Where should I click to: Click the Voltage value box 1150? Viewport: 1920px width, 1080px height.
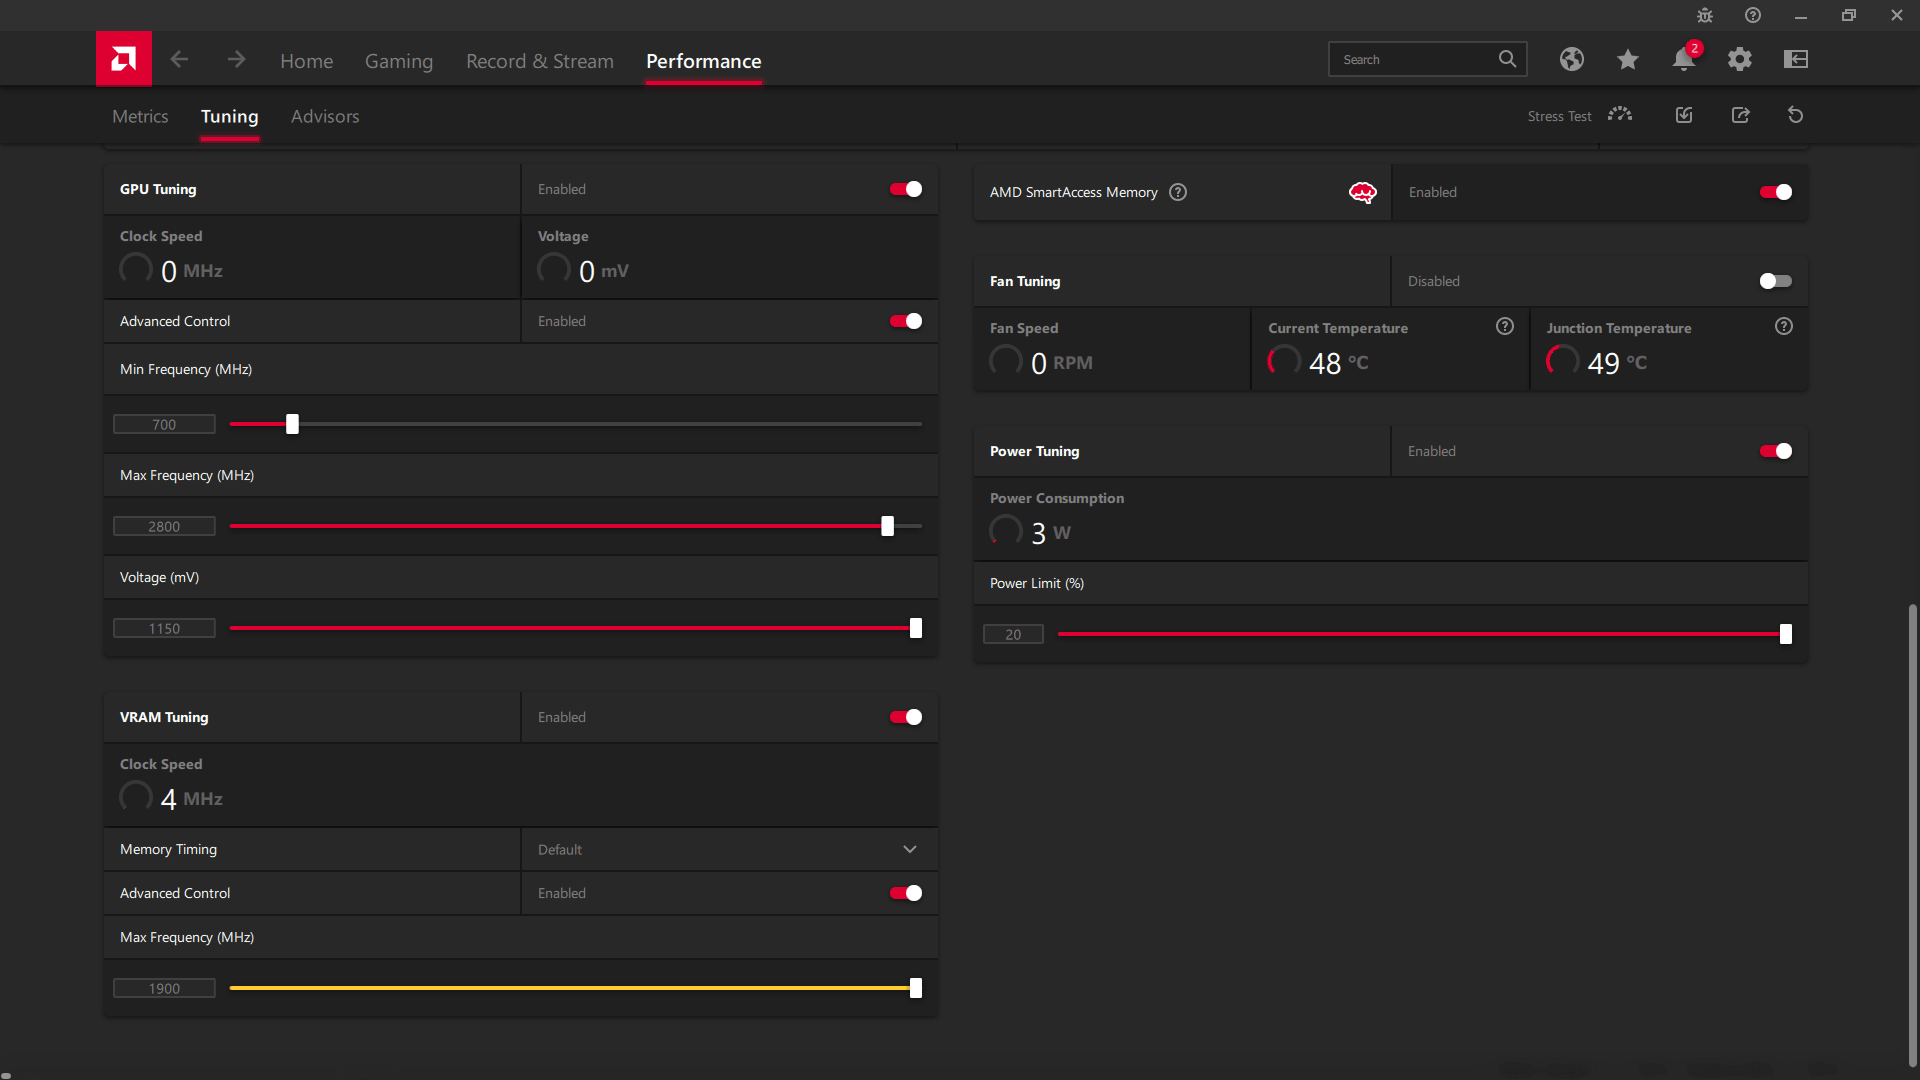tap(164, 628)
